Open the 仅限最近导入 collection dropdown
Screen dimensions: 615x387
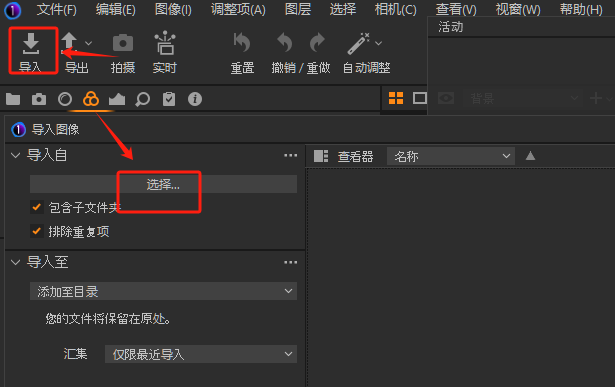pyautogui.click(x=201, y=354)
